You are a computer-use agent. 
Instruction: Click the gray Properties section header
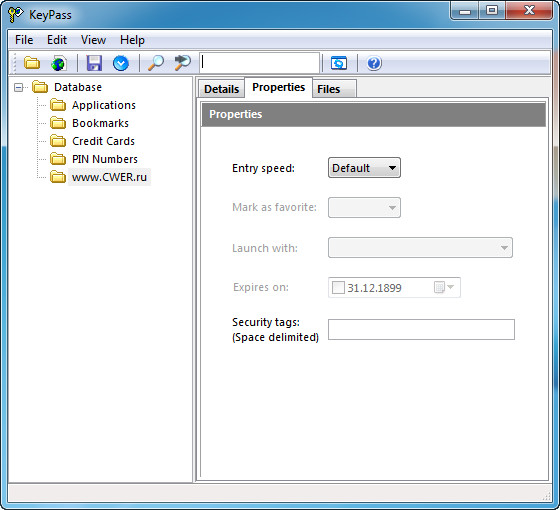click(x=374, y=114)
